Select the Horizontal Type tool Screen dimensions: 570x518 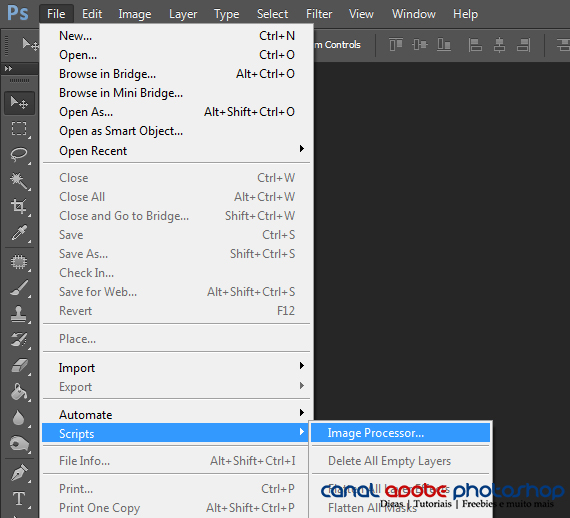click(x=19, y=499)
